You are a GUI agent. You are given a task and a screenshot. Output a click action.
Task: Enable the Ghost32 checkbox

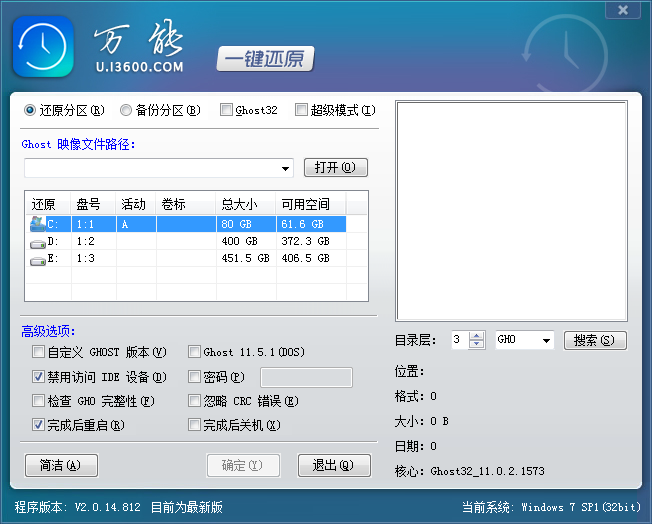pyautogui.click(x=226, y=110)
